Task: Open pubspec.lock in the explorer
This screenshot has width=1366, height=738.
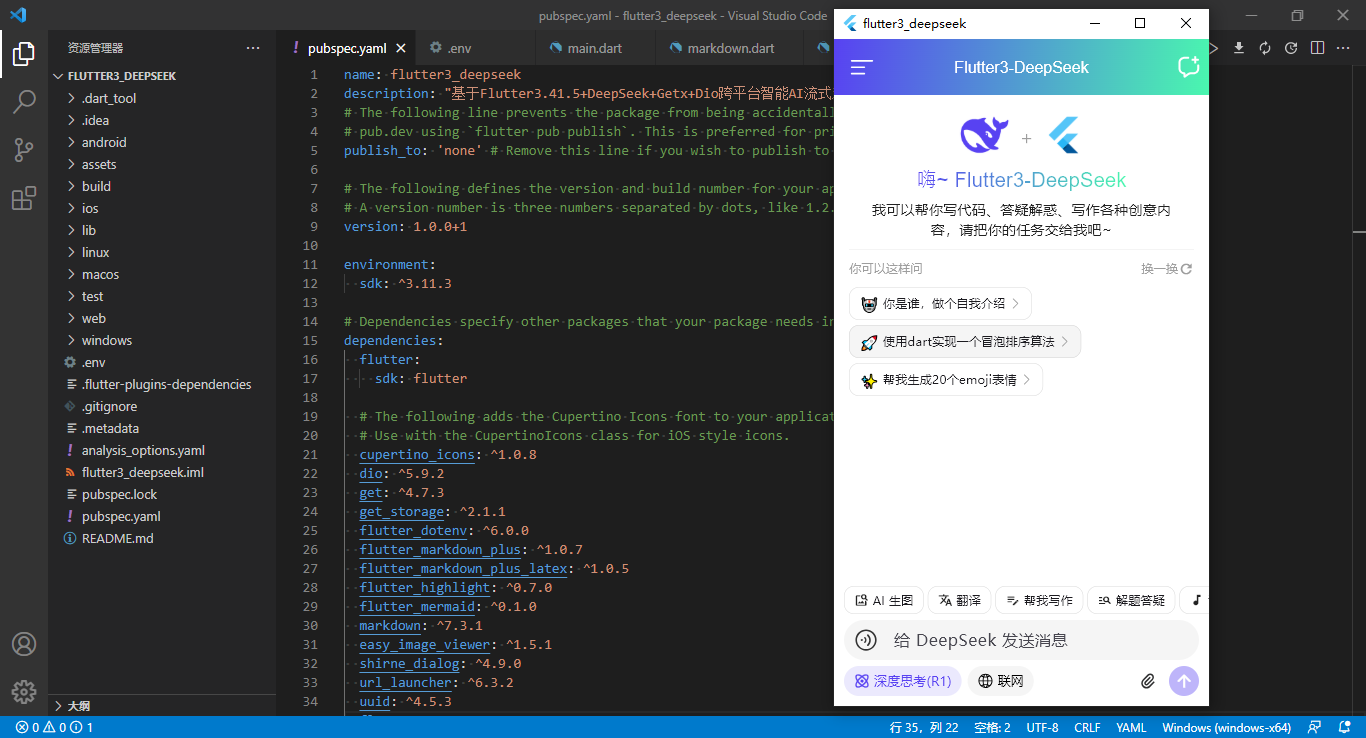Action: point(162,494)
